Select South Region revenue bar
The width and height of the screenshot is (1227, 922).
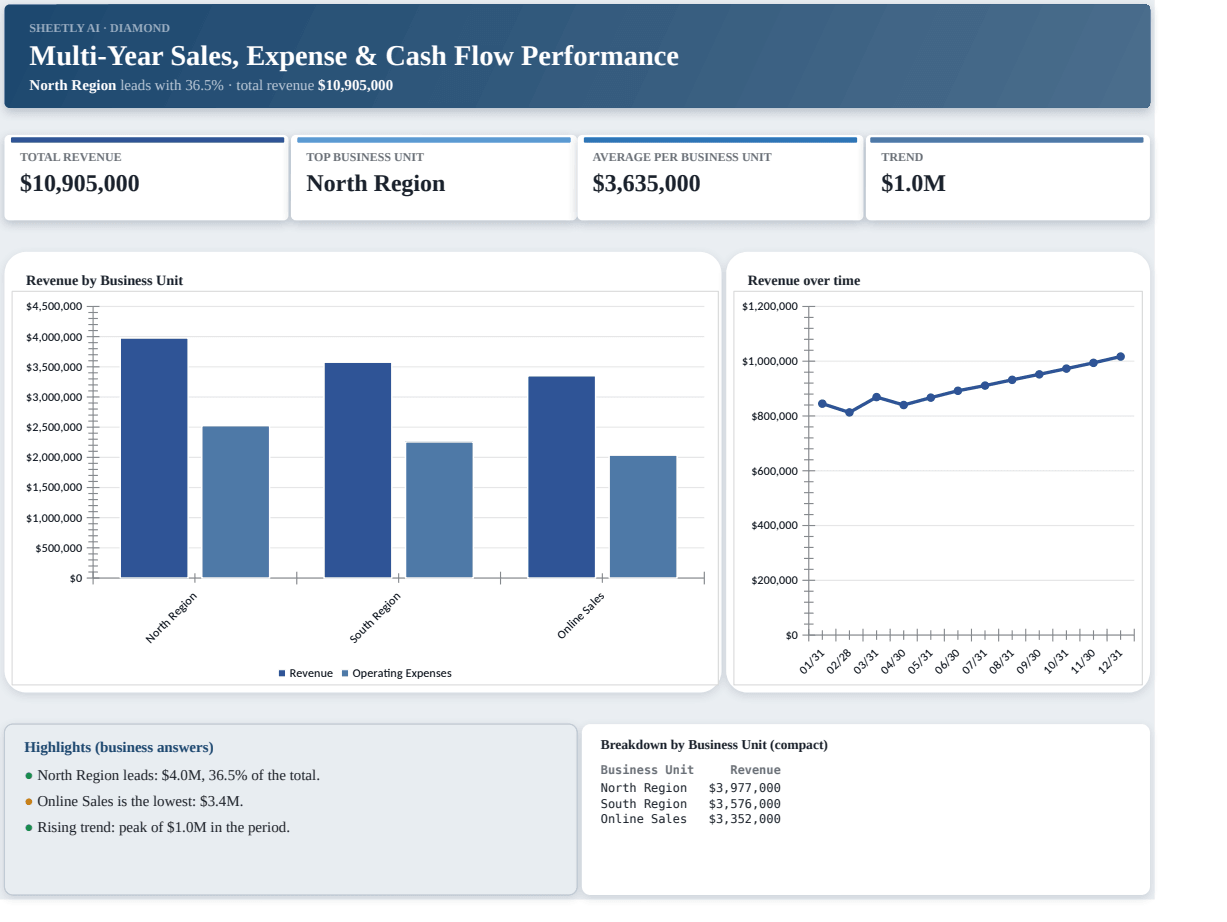point(358,470)
